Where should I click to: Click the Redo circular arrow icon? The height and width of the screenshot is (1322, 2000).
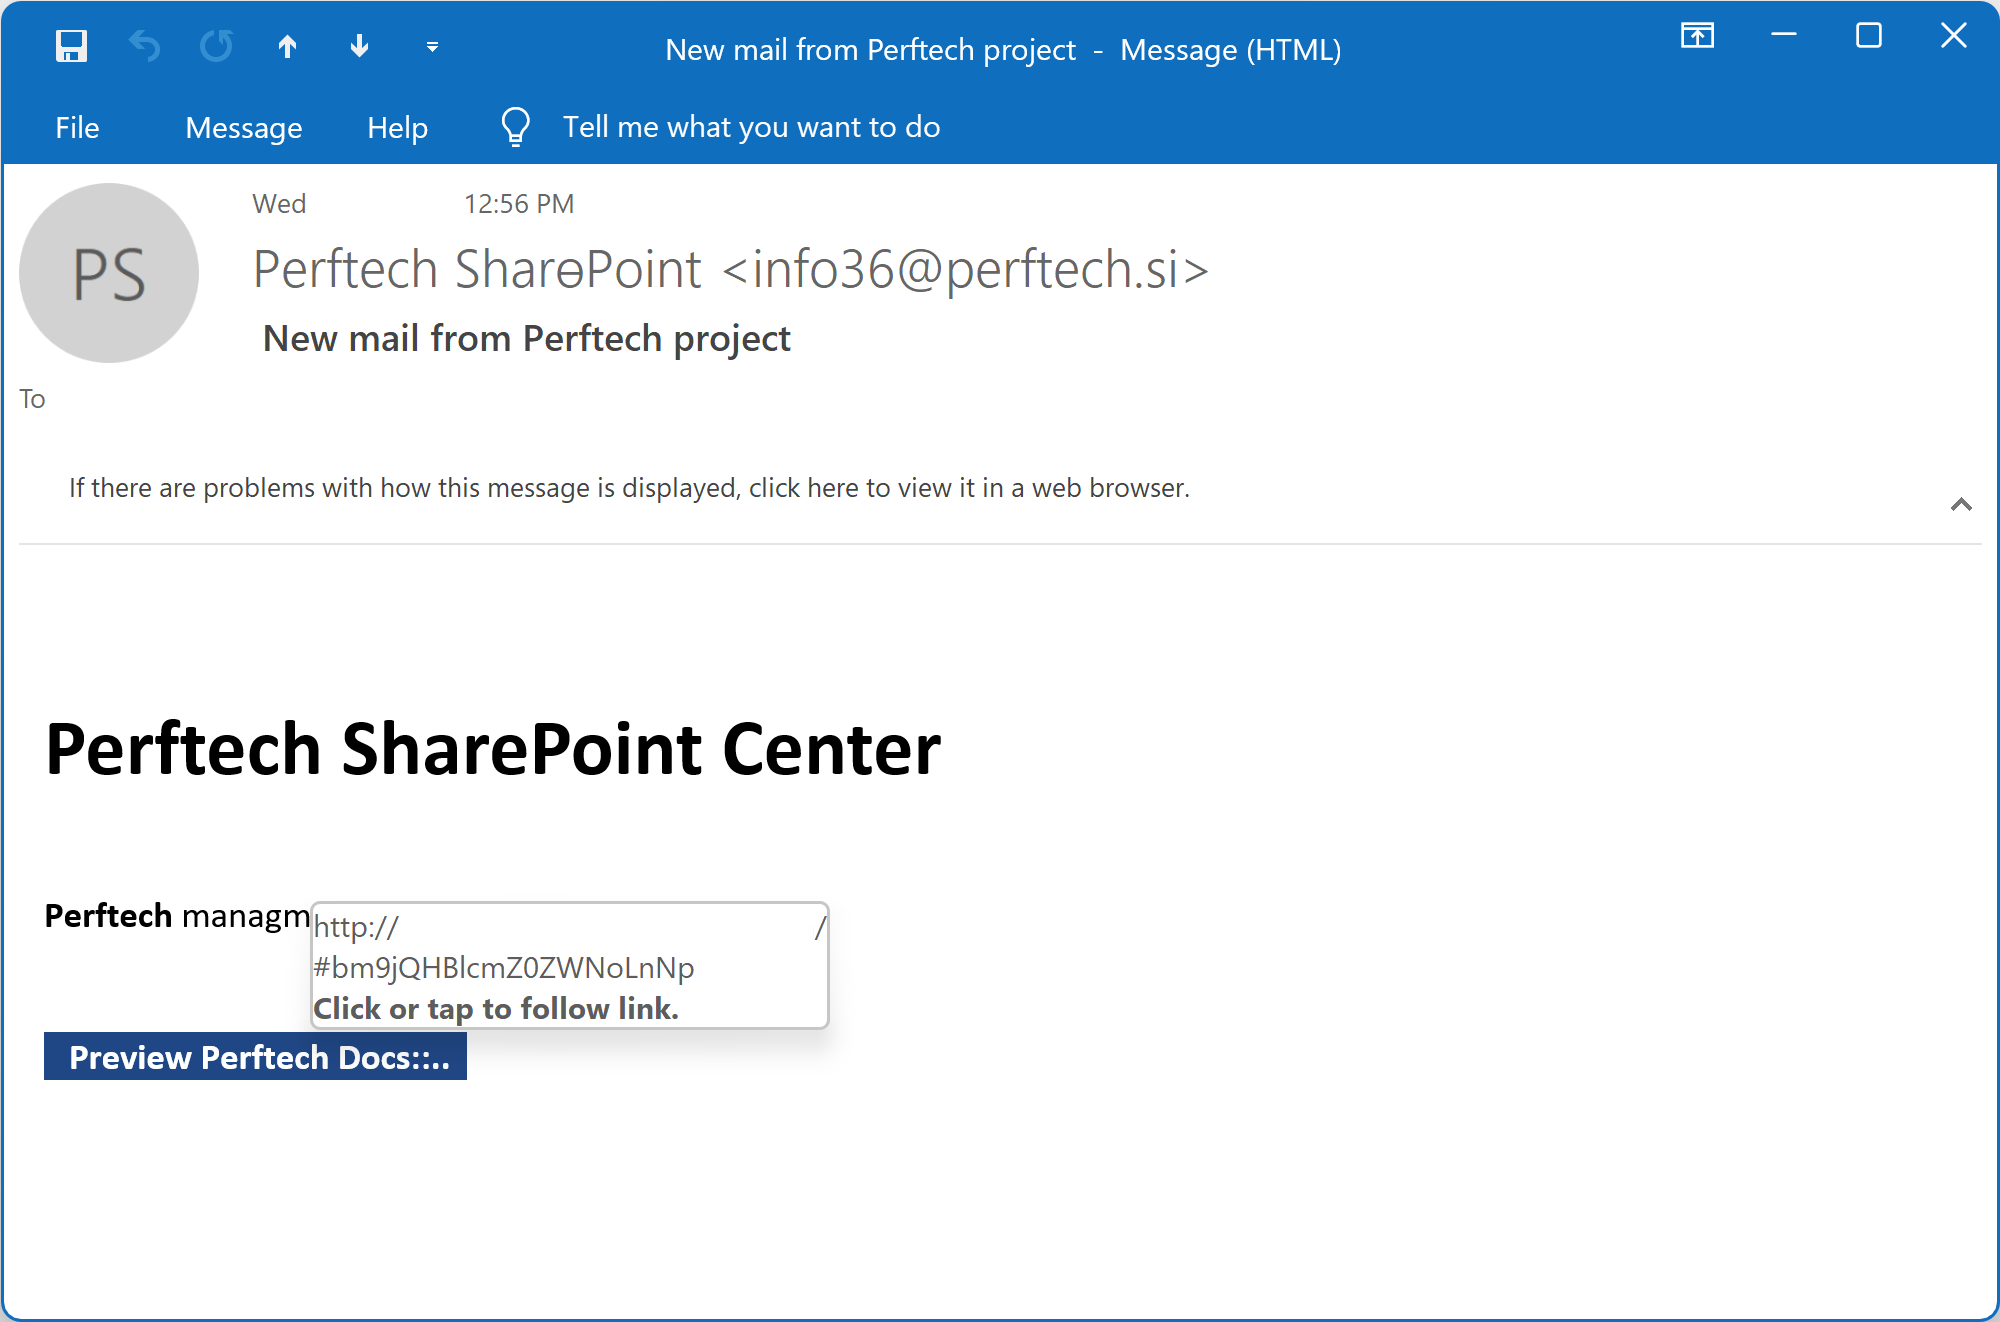216,46
